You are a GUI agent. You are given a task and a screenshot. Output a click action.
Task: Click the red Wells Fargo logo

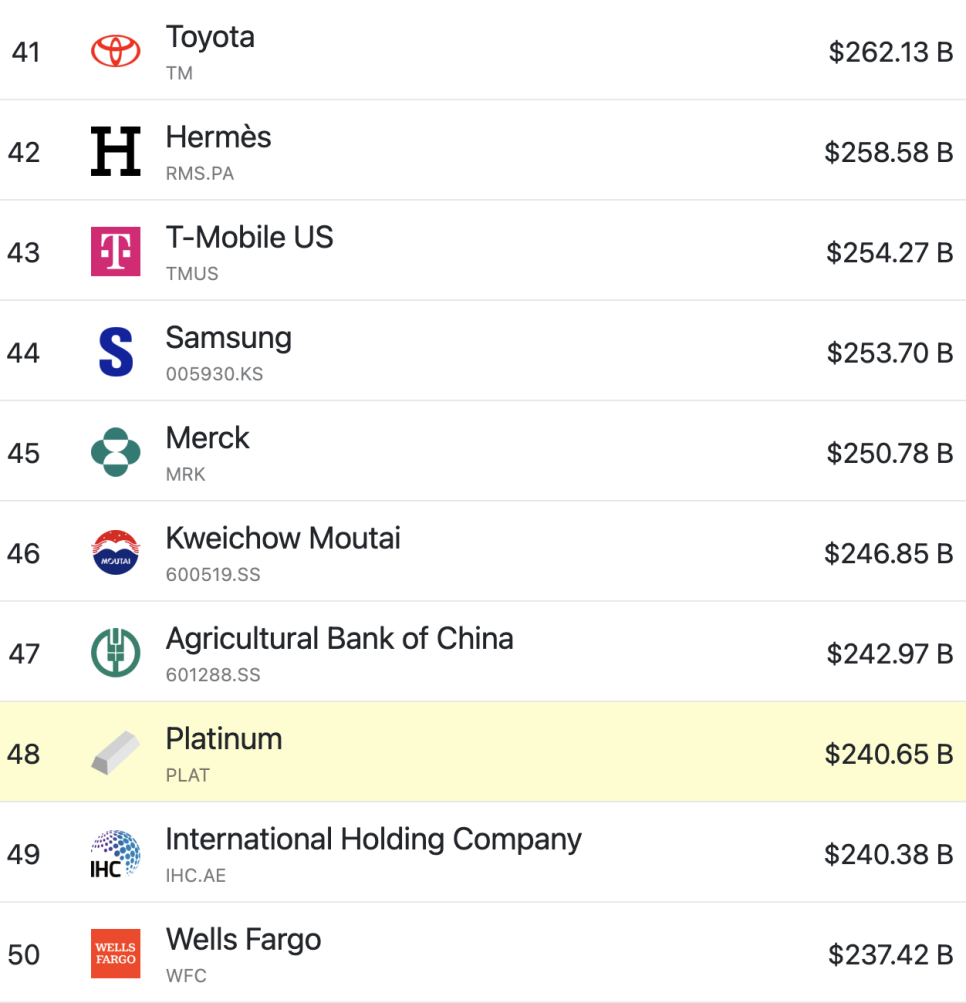[x=116, y=954]
